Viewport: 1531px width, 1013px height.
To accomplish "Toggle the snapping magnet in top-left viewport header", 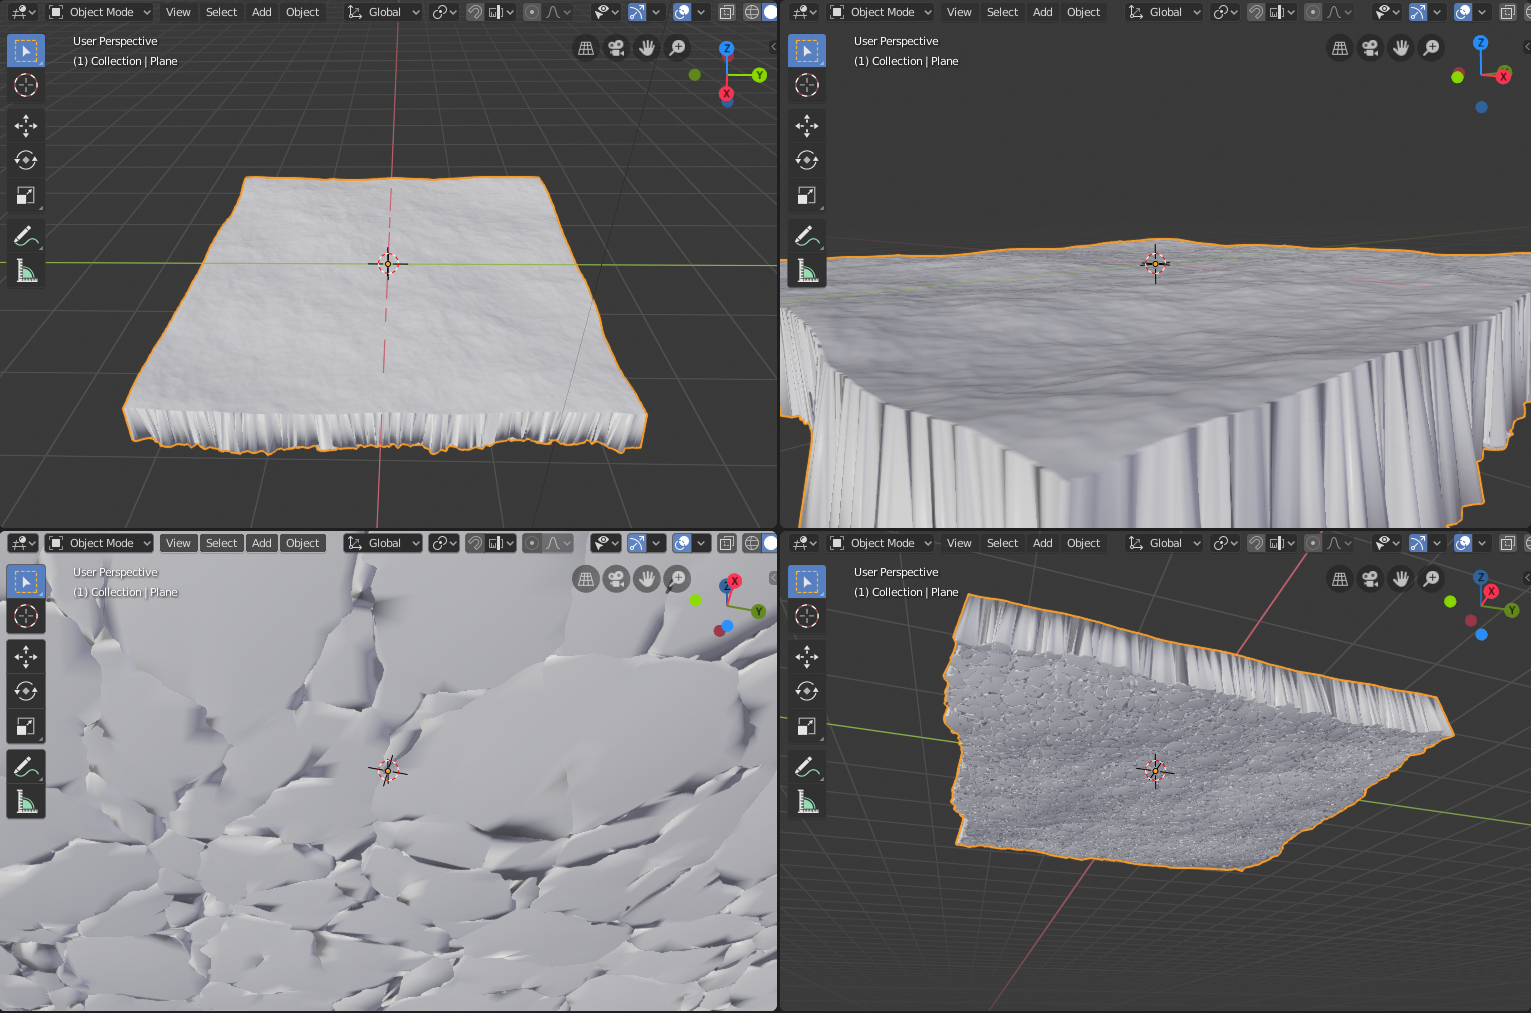I will (x=475, y=12).
